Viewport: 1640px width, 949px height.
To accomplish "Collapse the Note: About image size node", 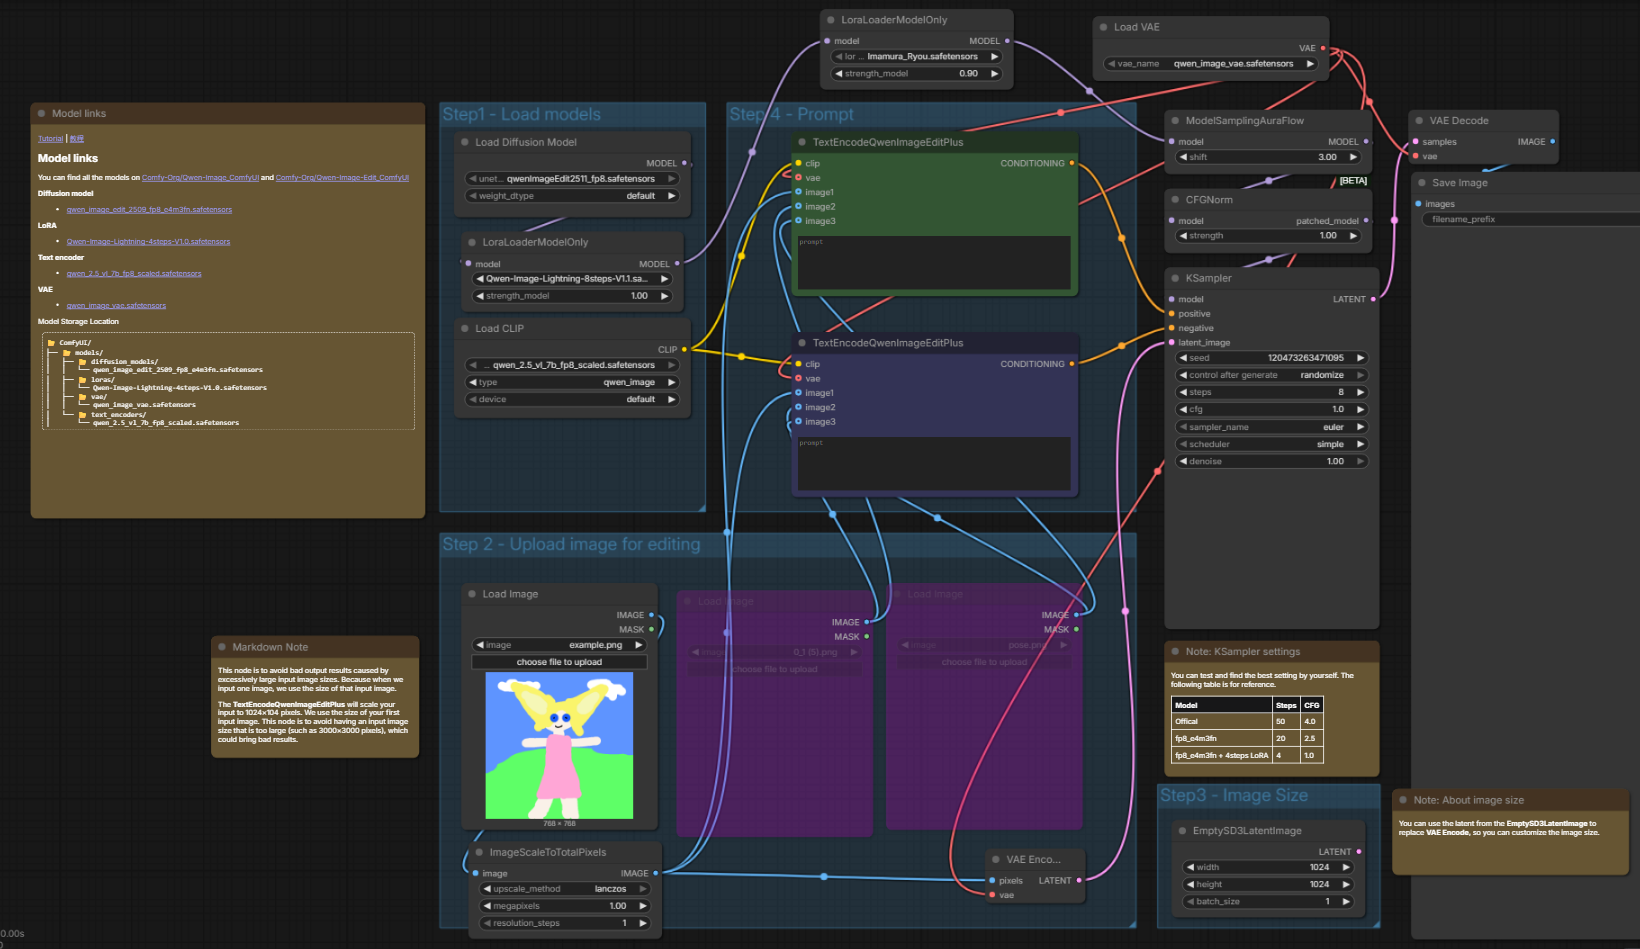I will 1404,800.
